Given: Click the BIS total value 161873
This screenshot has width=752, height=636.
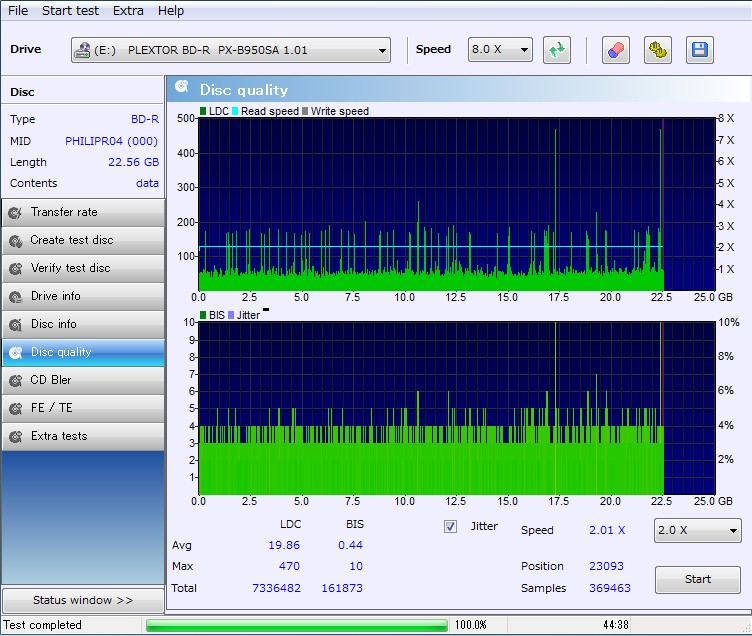Looking at the screenshot, I should click(342, 588).
